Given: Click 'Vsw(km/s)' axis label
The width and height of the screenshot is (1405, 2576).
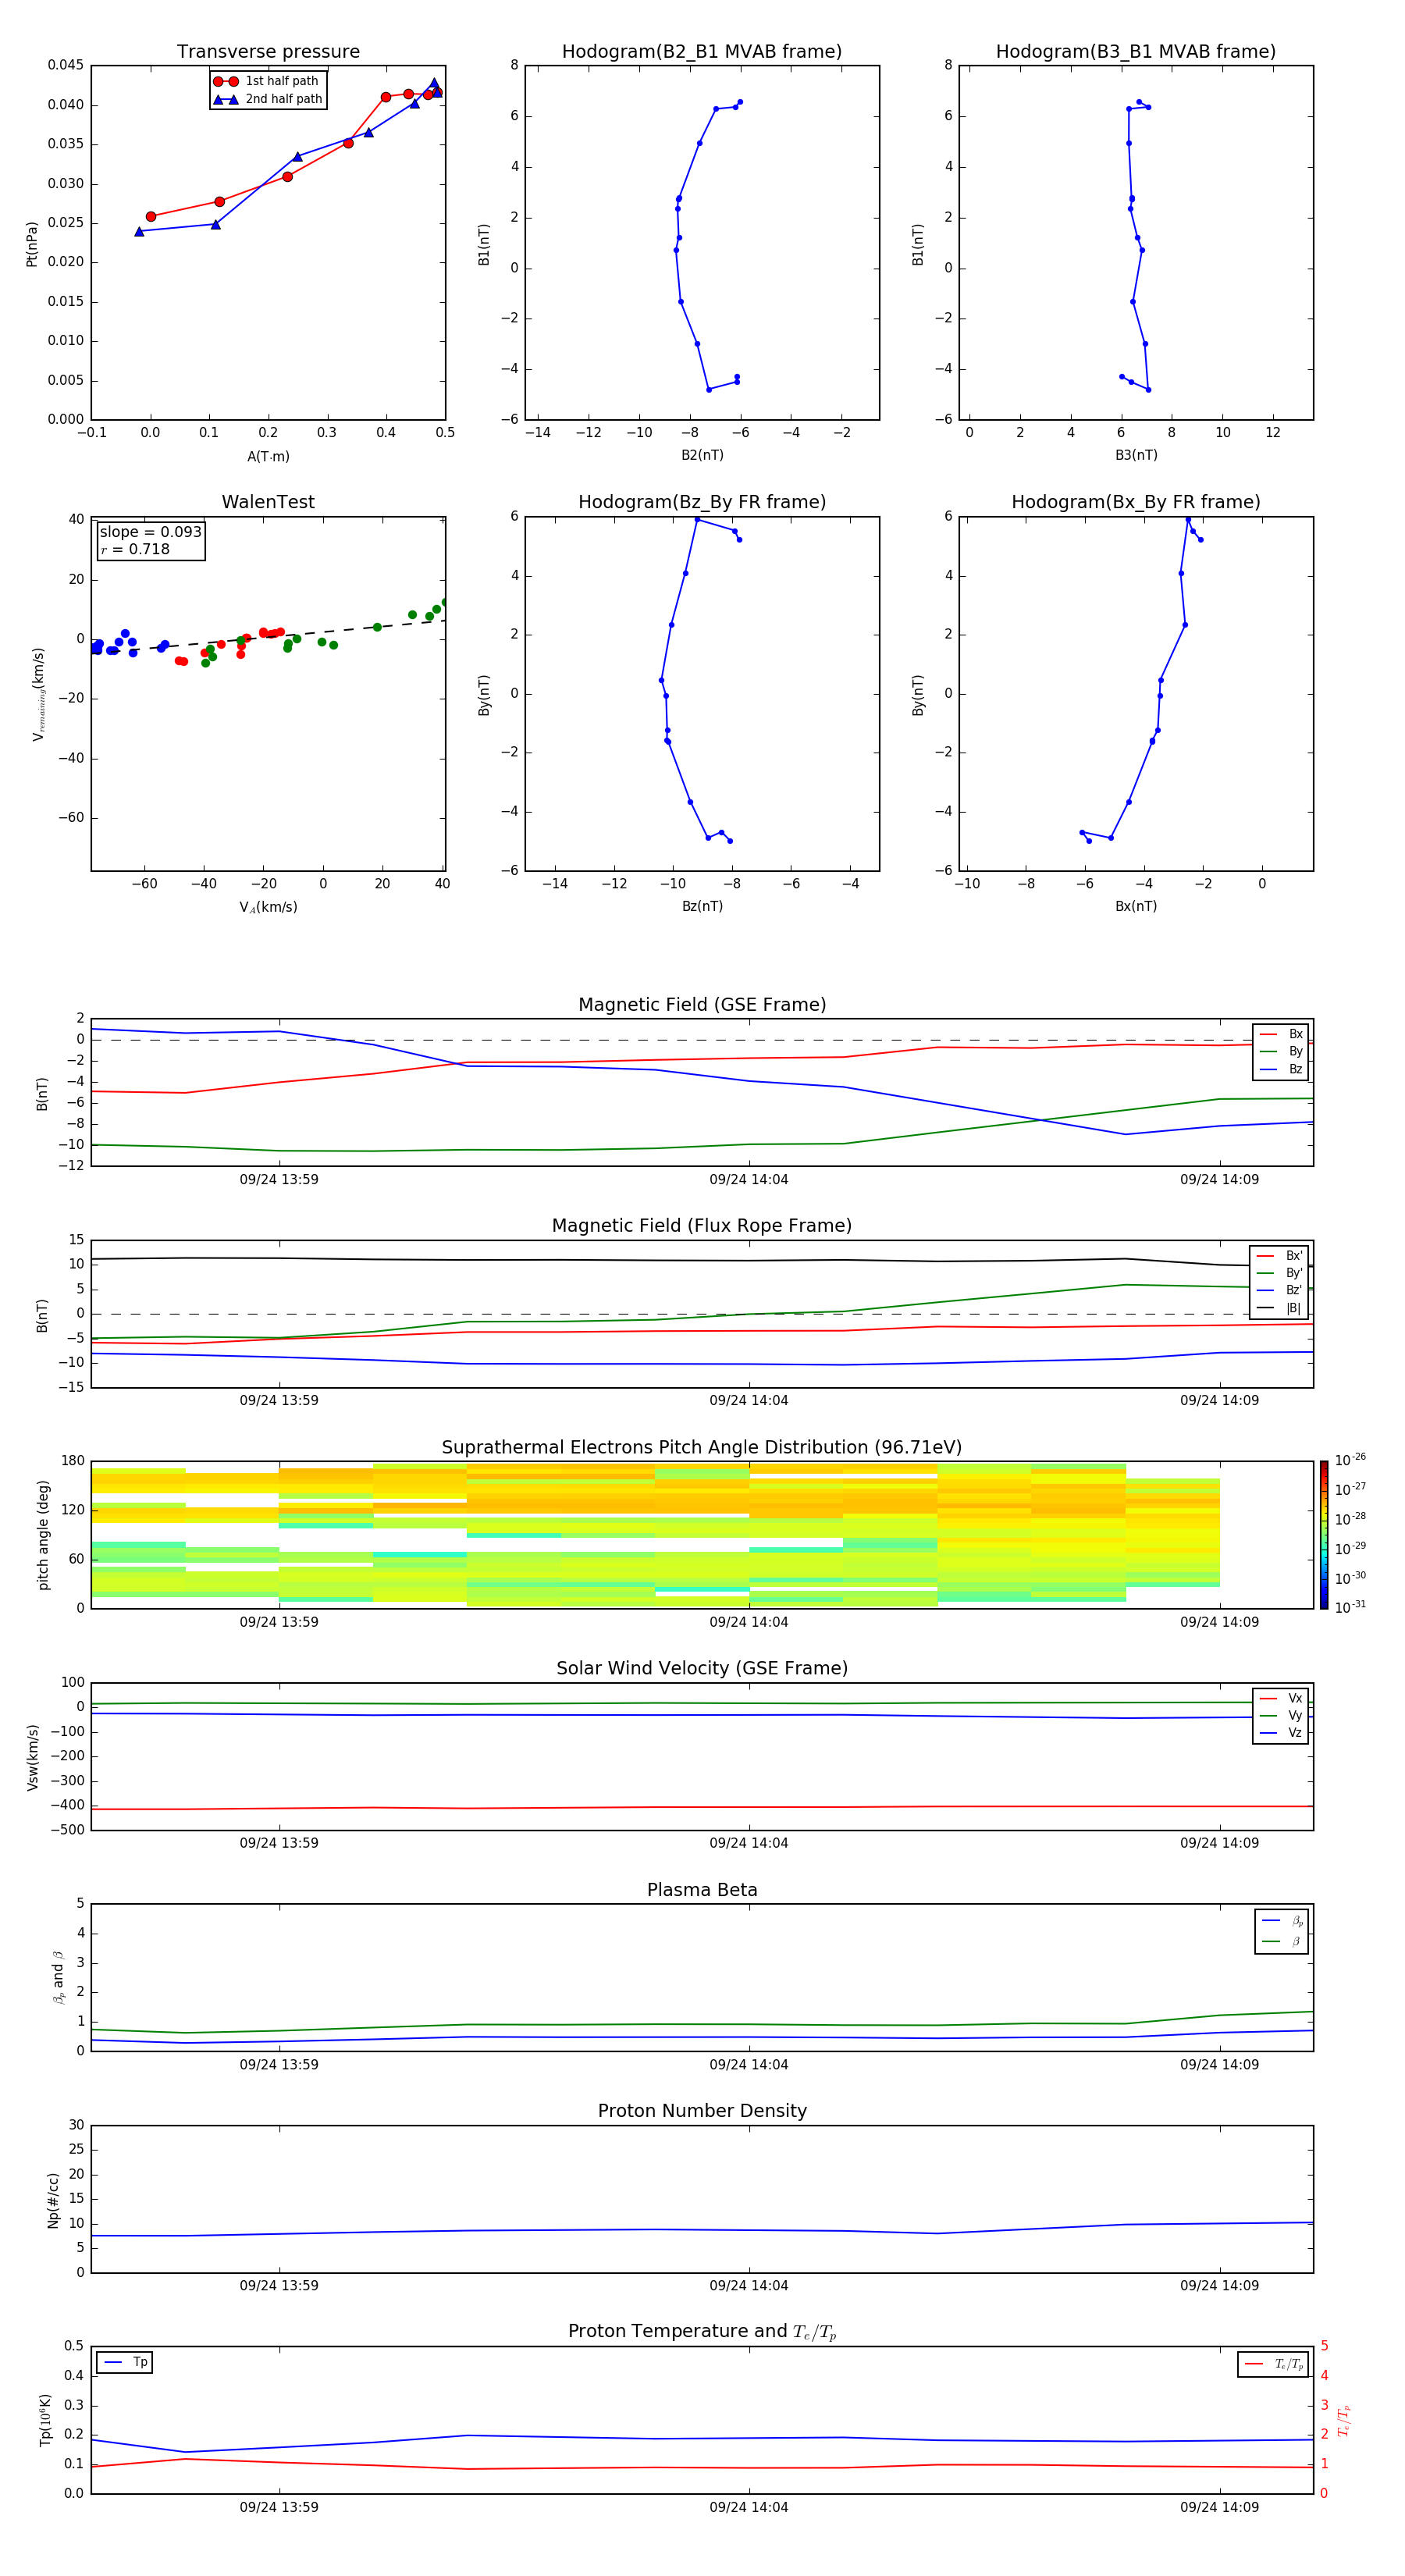Looking at the screenshot, I should 33,1757.
